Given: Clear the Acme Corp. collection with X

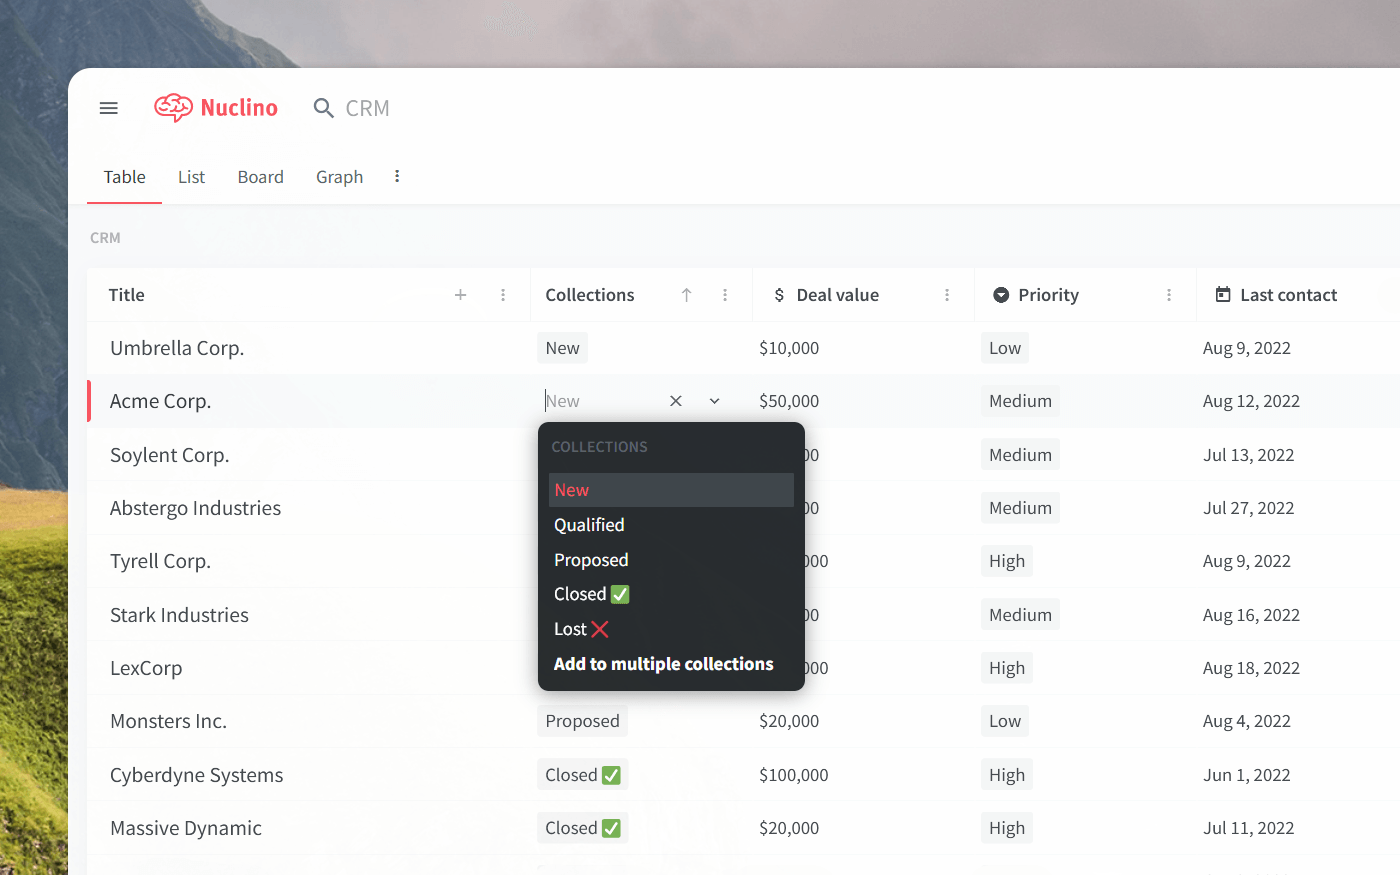Looking at the screenshot, I should (x=676, y=401).
